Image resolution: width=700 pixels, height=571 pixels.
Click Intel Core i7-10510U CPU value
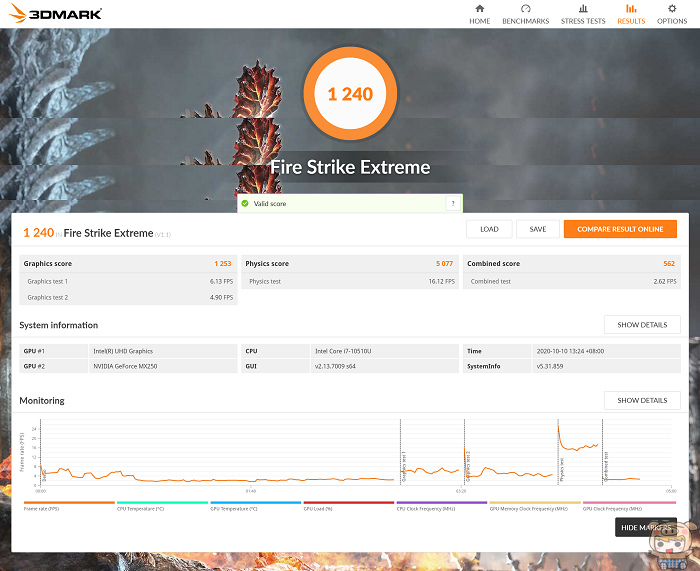click(343, 351)
